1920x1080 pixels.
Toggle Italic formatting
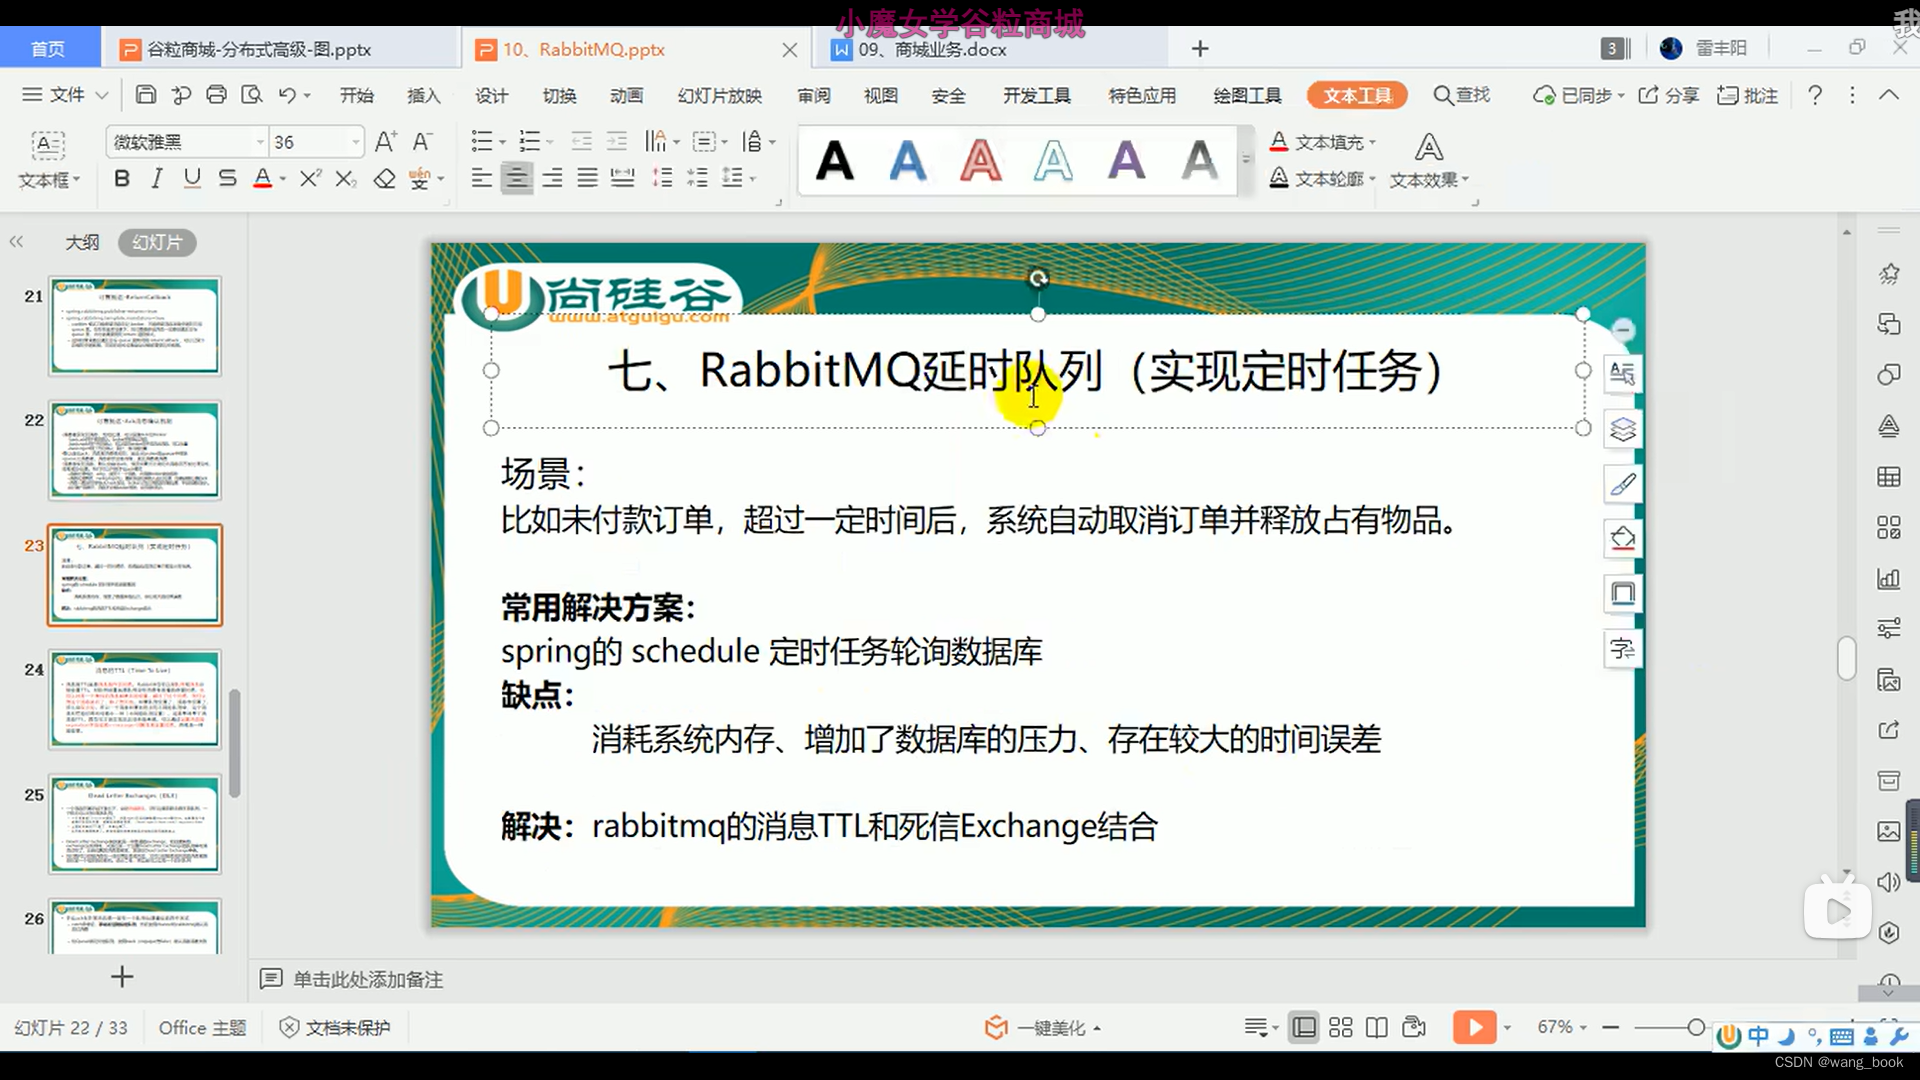pos(157,179)
